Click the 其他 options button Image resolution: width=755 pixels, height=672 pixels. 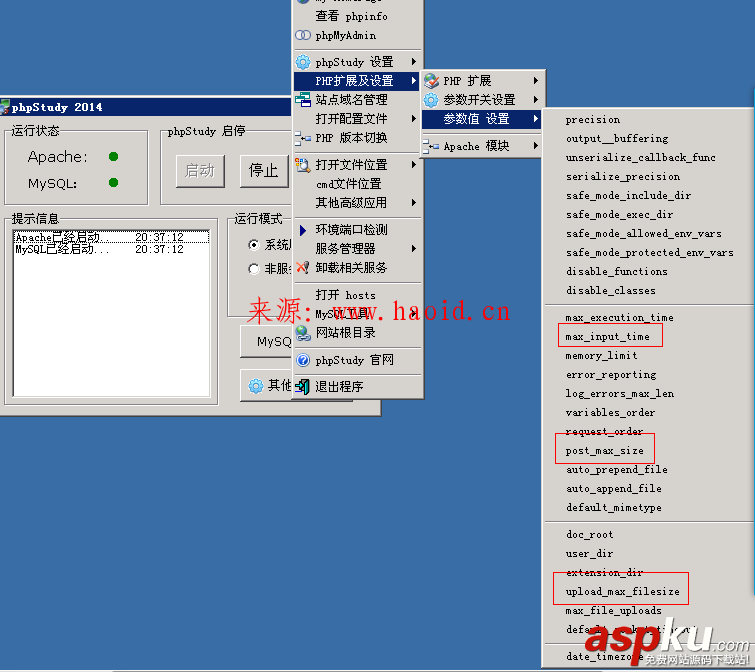point(266,386)
